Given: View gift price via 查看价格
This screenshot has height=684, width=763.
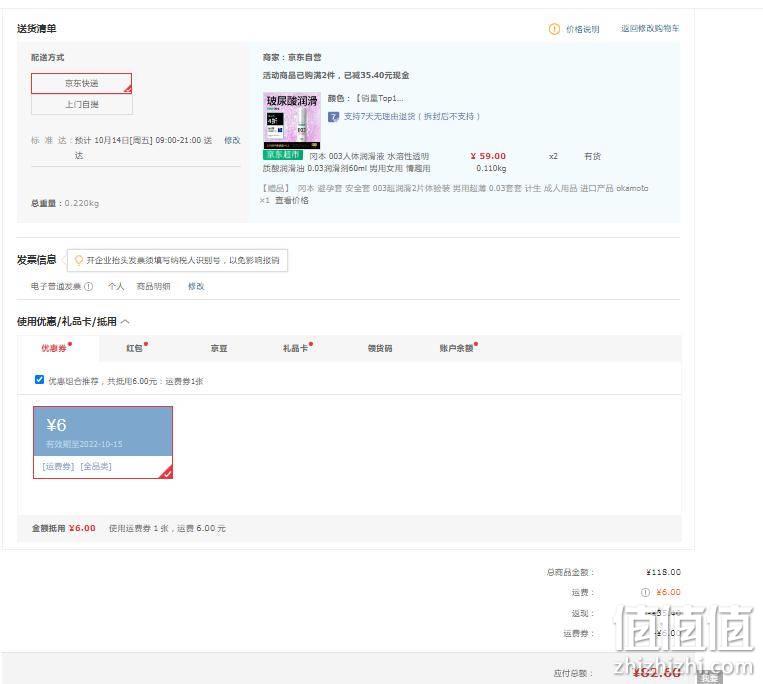Looking at the screenshot, I should [x=292, y=200].
